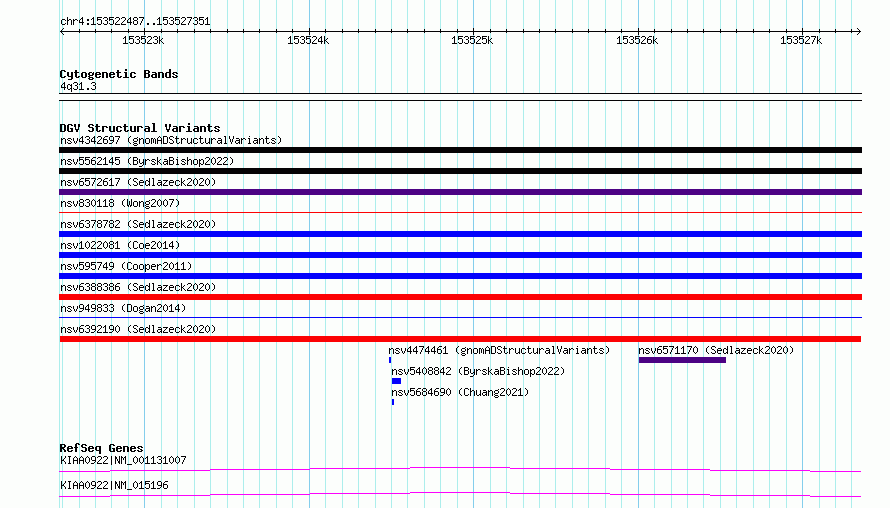
Task: Open nsv6392190 (Sedlazeck2020) variant label
Action: (138, 329)
